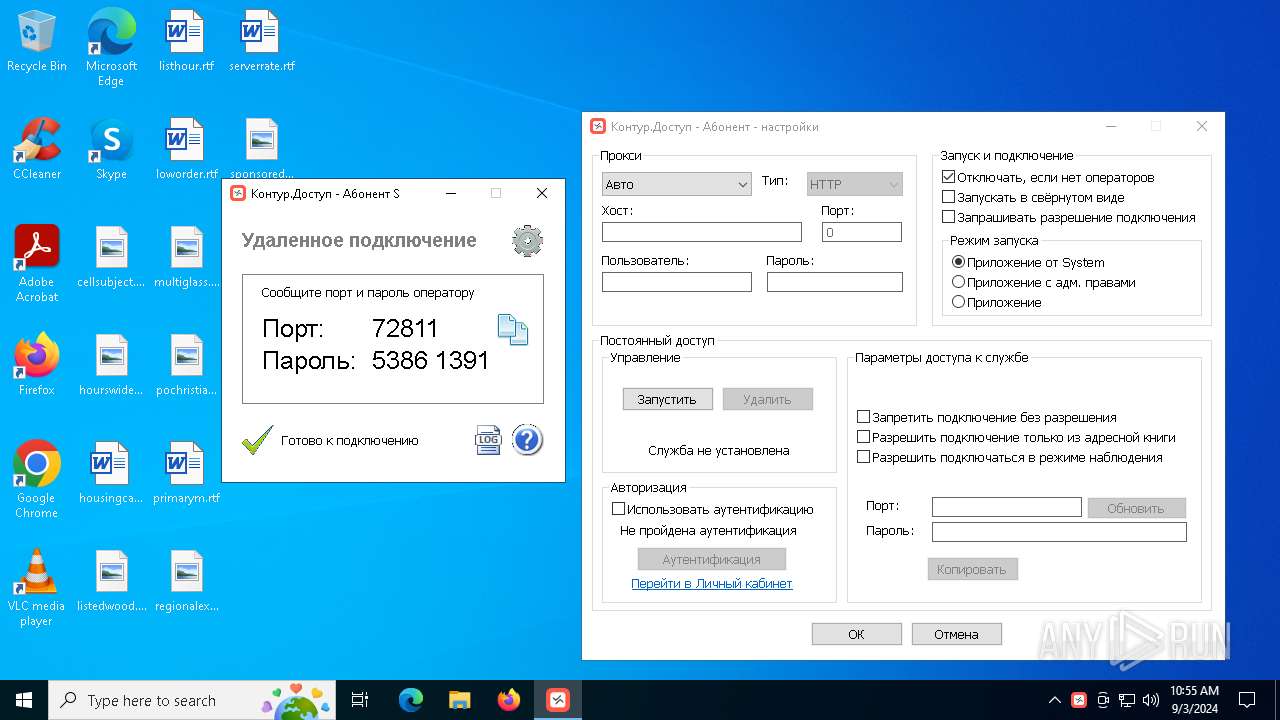Open listhour.rtf desktop file
1280x720 pixels.
(186, 42)
